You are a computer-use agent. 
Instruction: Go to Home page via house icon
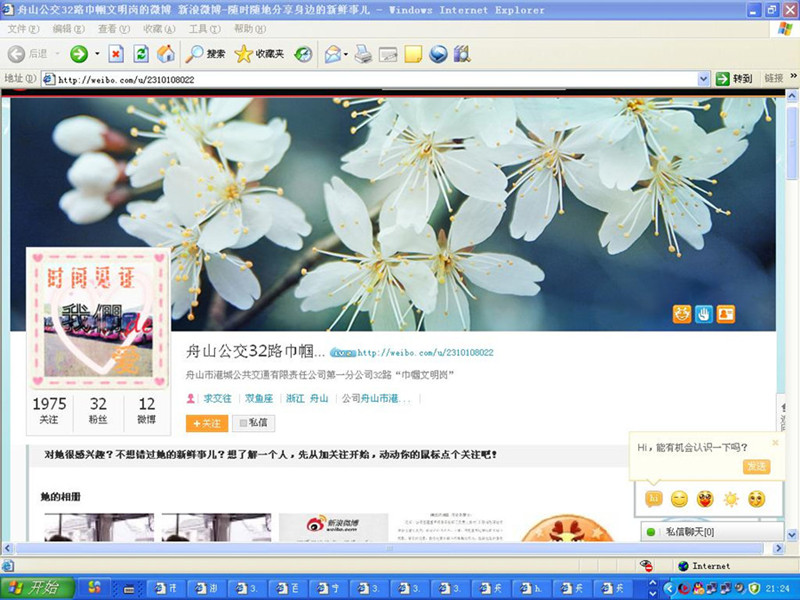(166, 54)
